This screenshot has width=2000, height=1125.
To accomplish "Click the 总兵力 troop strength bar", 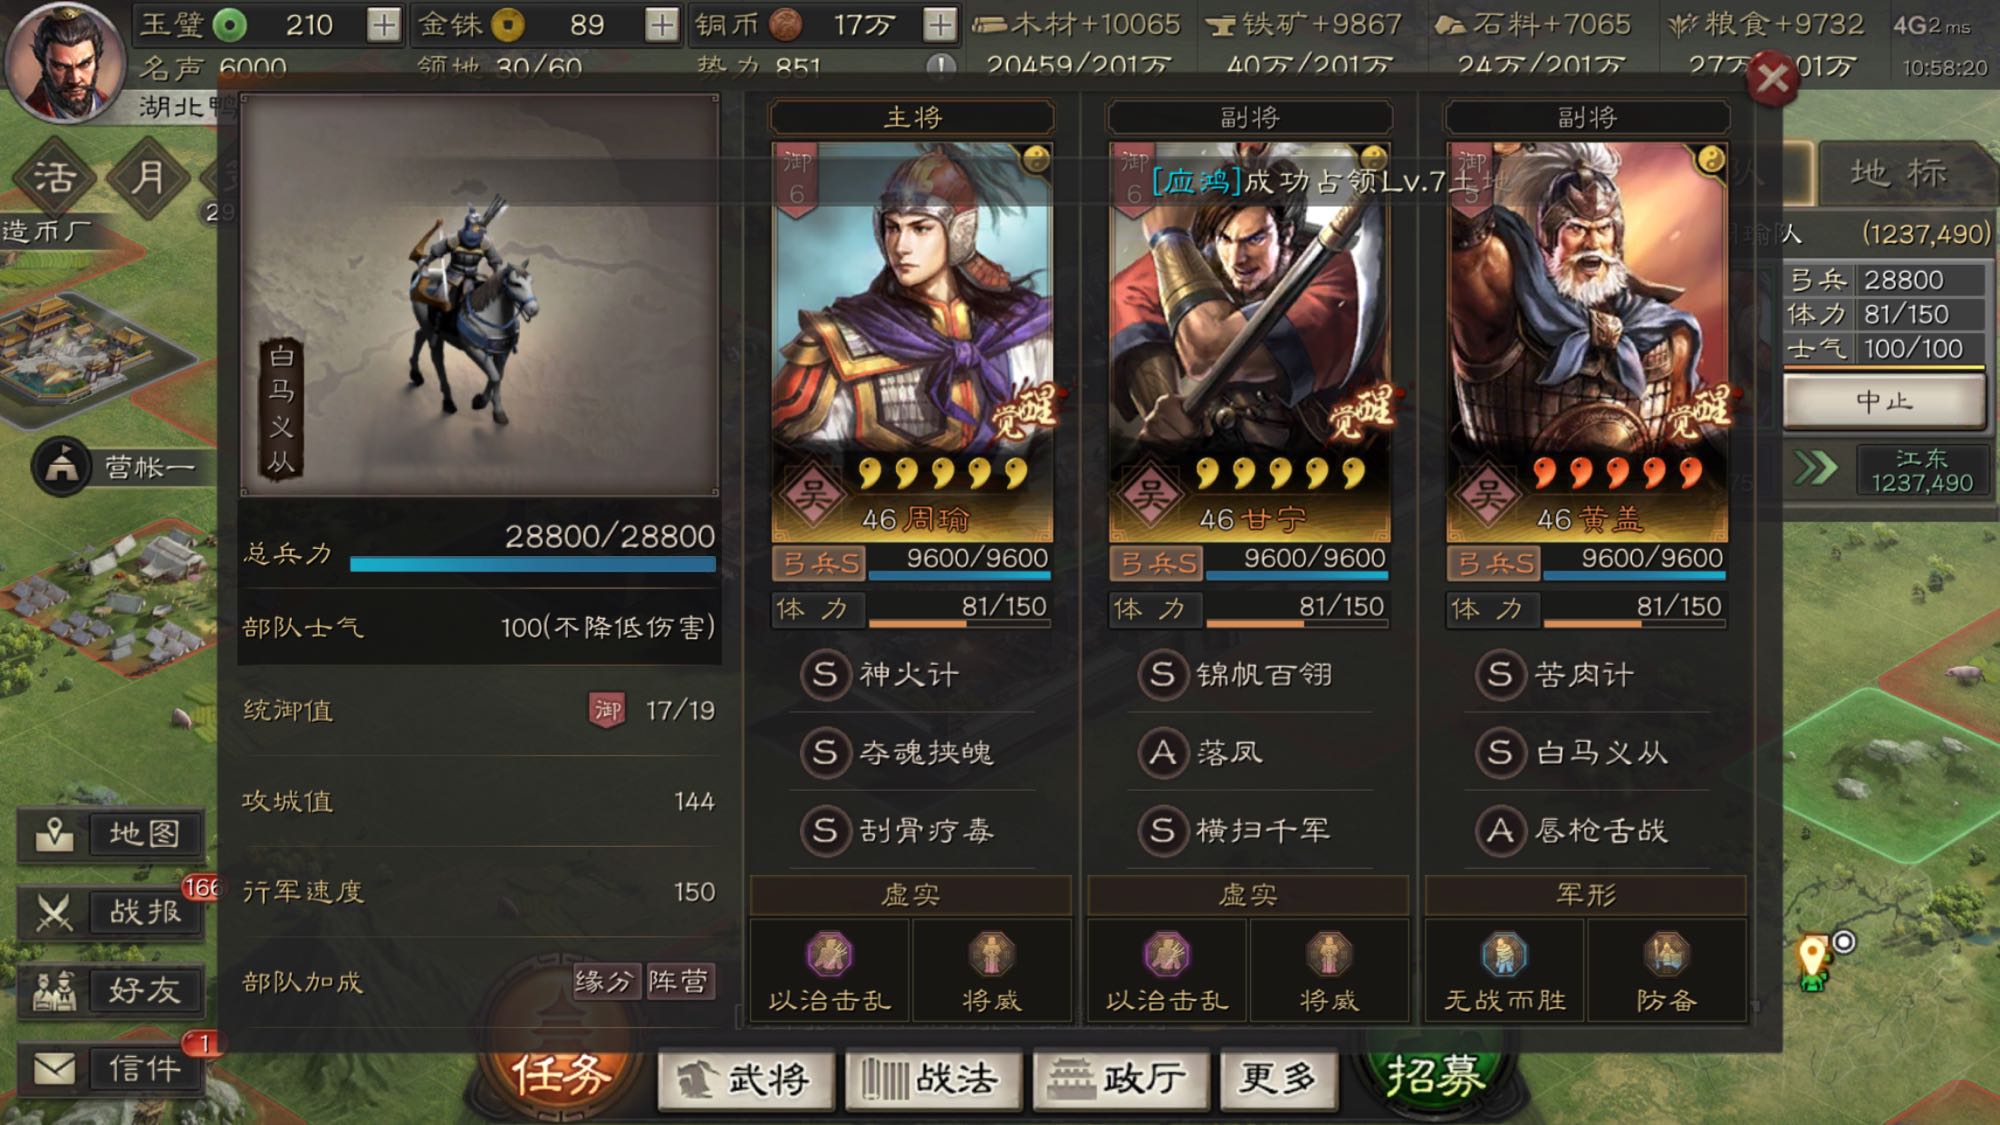I will pos(532,565).
